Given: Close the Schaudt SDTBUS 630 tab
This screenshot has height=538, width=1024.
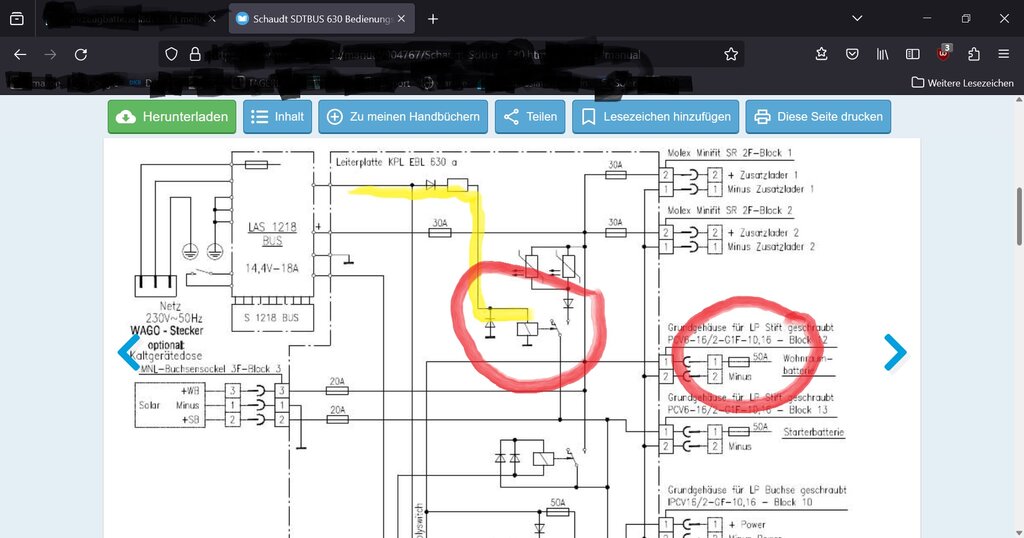Looking at the screenshot, I should 402,19.
